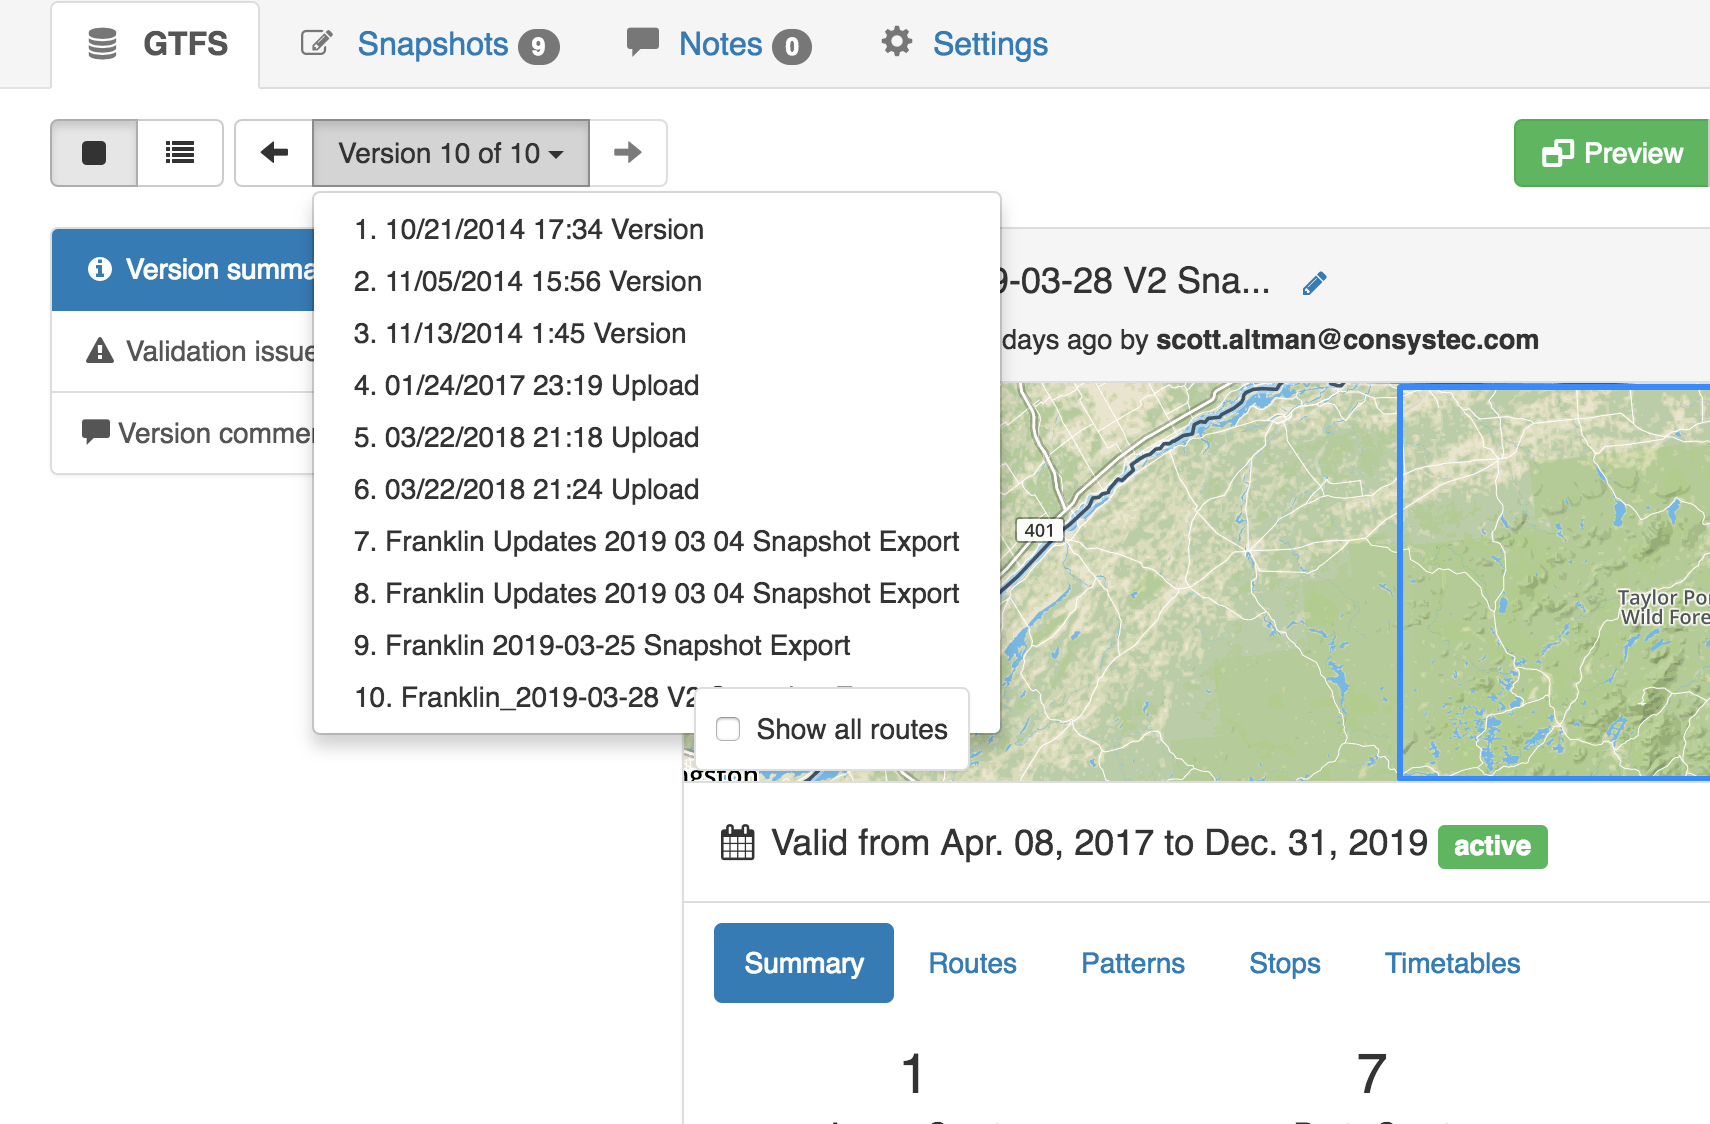The image size is (1710, 1124).
Task: Go to previous version with left arrow
Action: tap(274, 153)
